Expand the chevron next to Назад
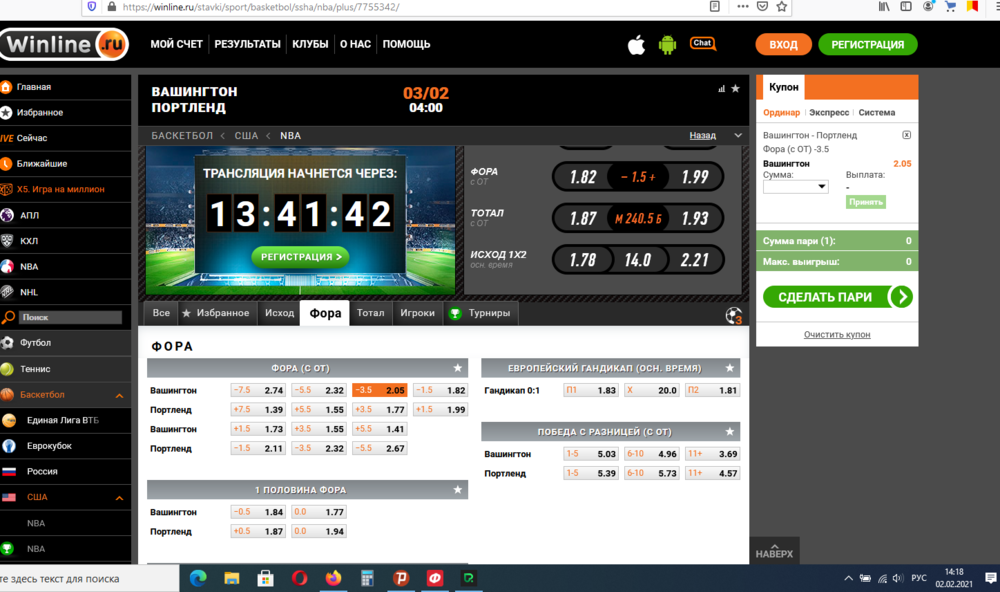The image size is (1000, 592). (x=738, y=135)
